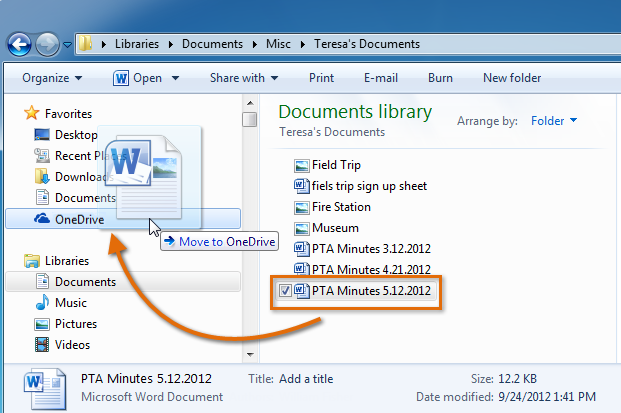The width and height of the screenshot is (621, 413).
Task: Open Arrange by Folder dropdown
Action: pyautogui.click(x=554, y=120)
